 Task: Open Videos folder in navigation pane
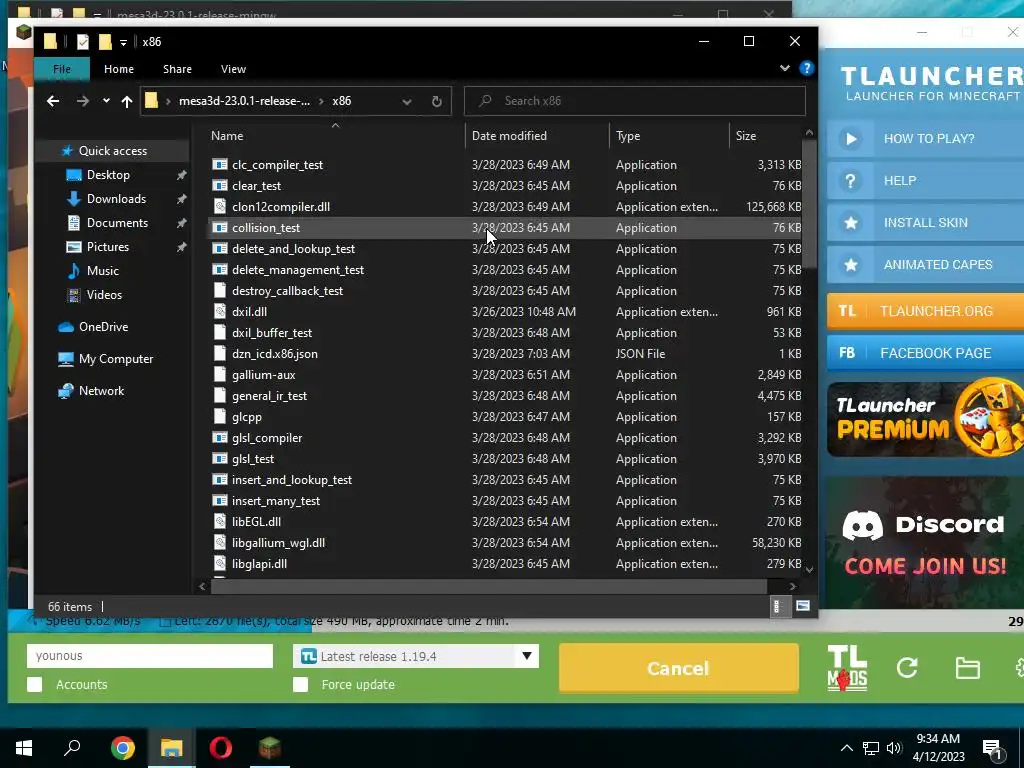104,295
